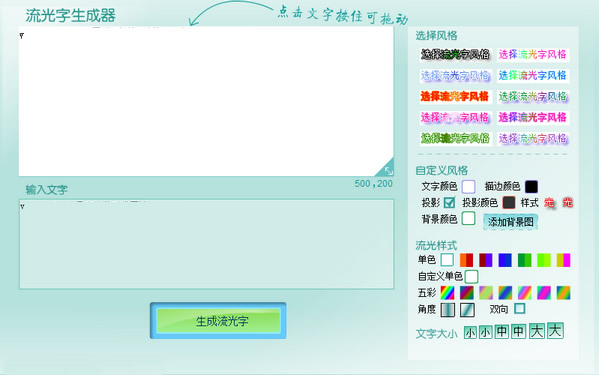This screenshot has height=375, width=599.
Task: Set text size to the smaller 中
Action: pyautogui.click(x=502, y=331)
